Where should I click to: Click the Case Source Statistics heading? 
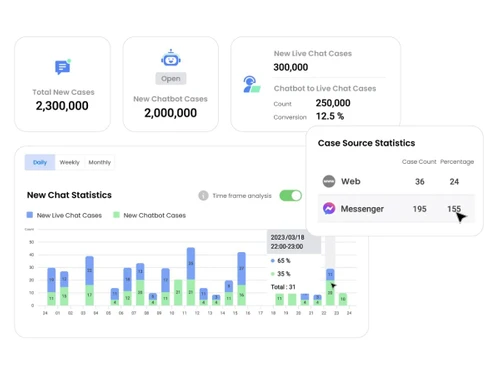(x=366, y=143)
